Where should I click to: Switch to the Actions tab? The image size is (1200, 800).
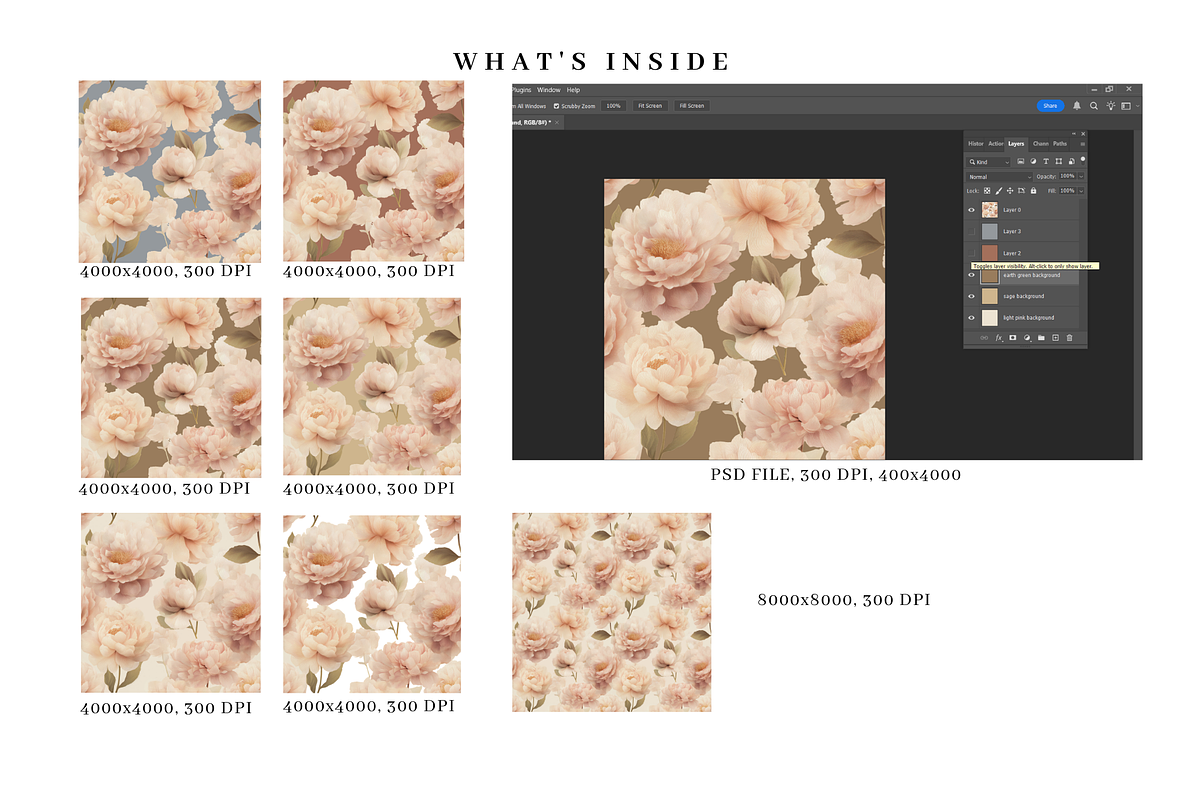(x=996, y=144)
